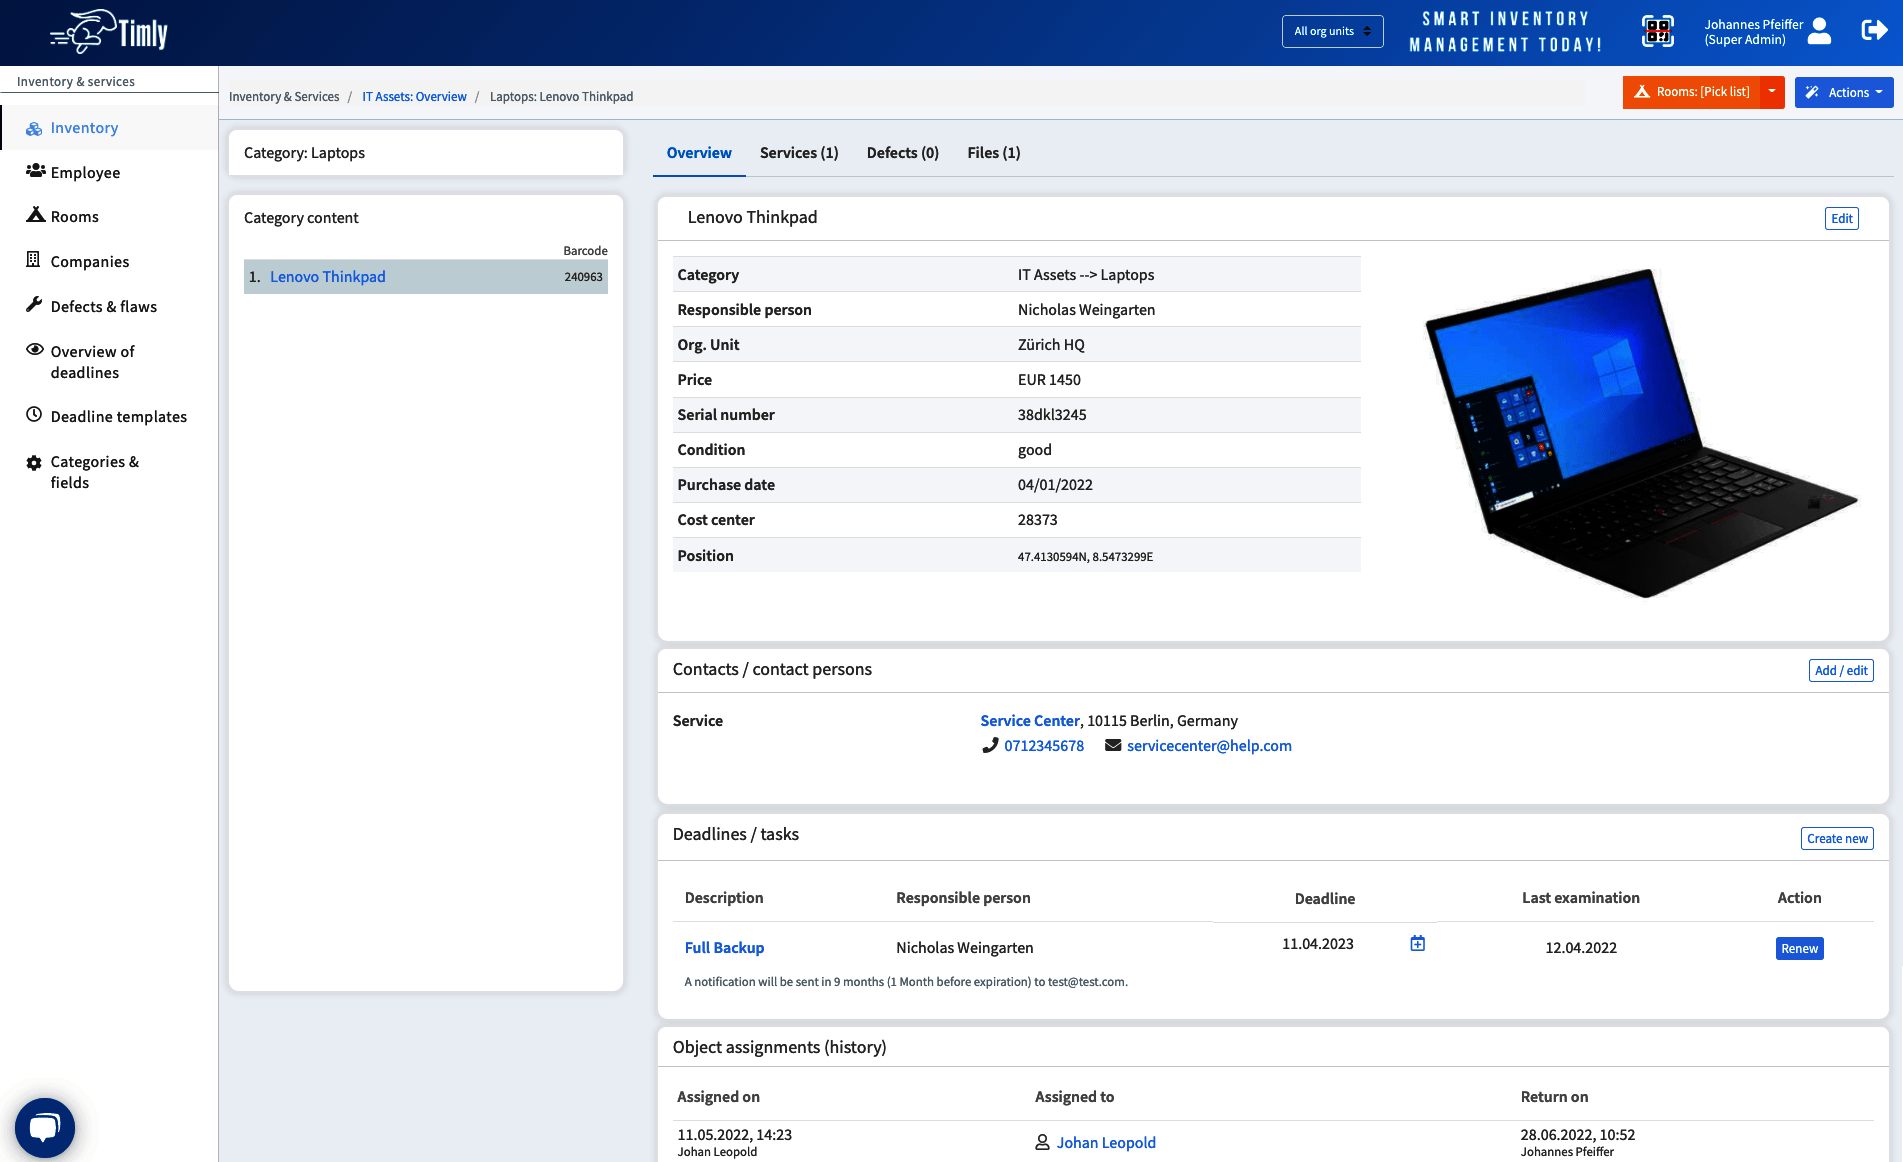Open the Rooms section from the sidebar
The height and width of the screenshot is (1162, 1903).
click(35, 216)
